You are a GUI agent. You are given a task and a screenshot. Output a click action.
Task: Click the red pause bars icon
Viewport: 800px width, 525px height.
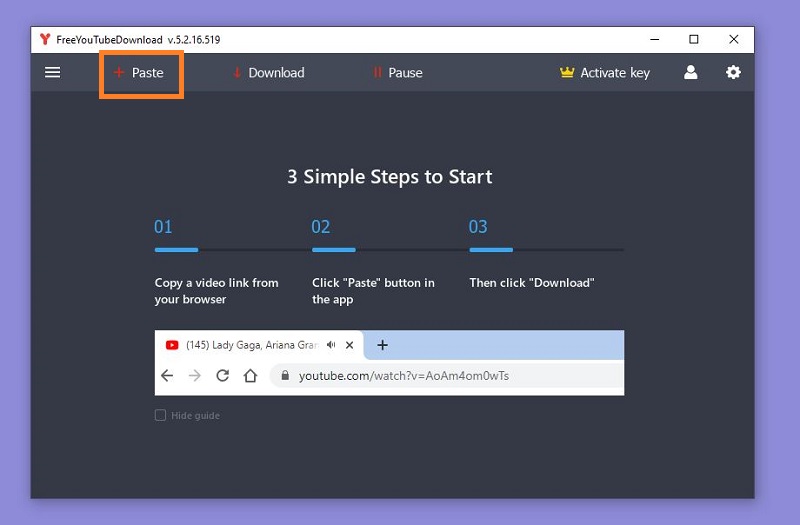pyautogui.click(x=378, y=73)
